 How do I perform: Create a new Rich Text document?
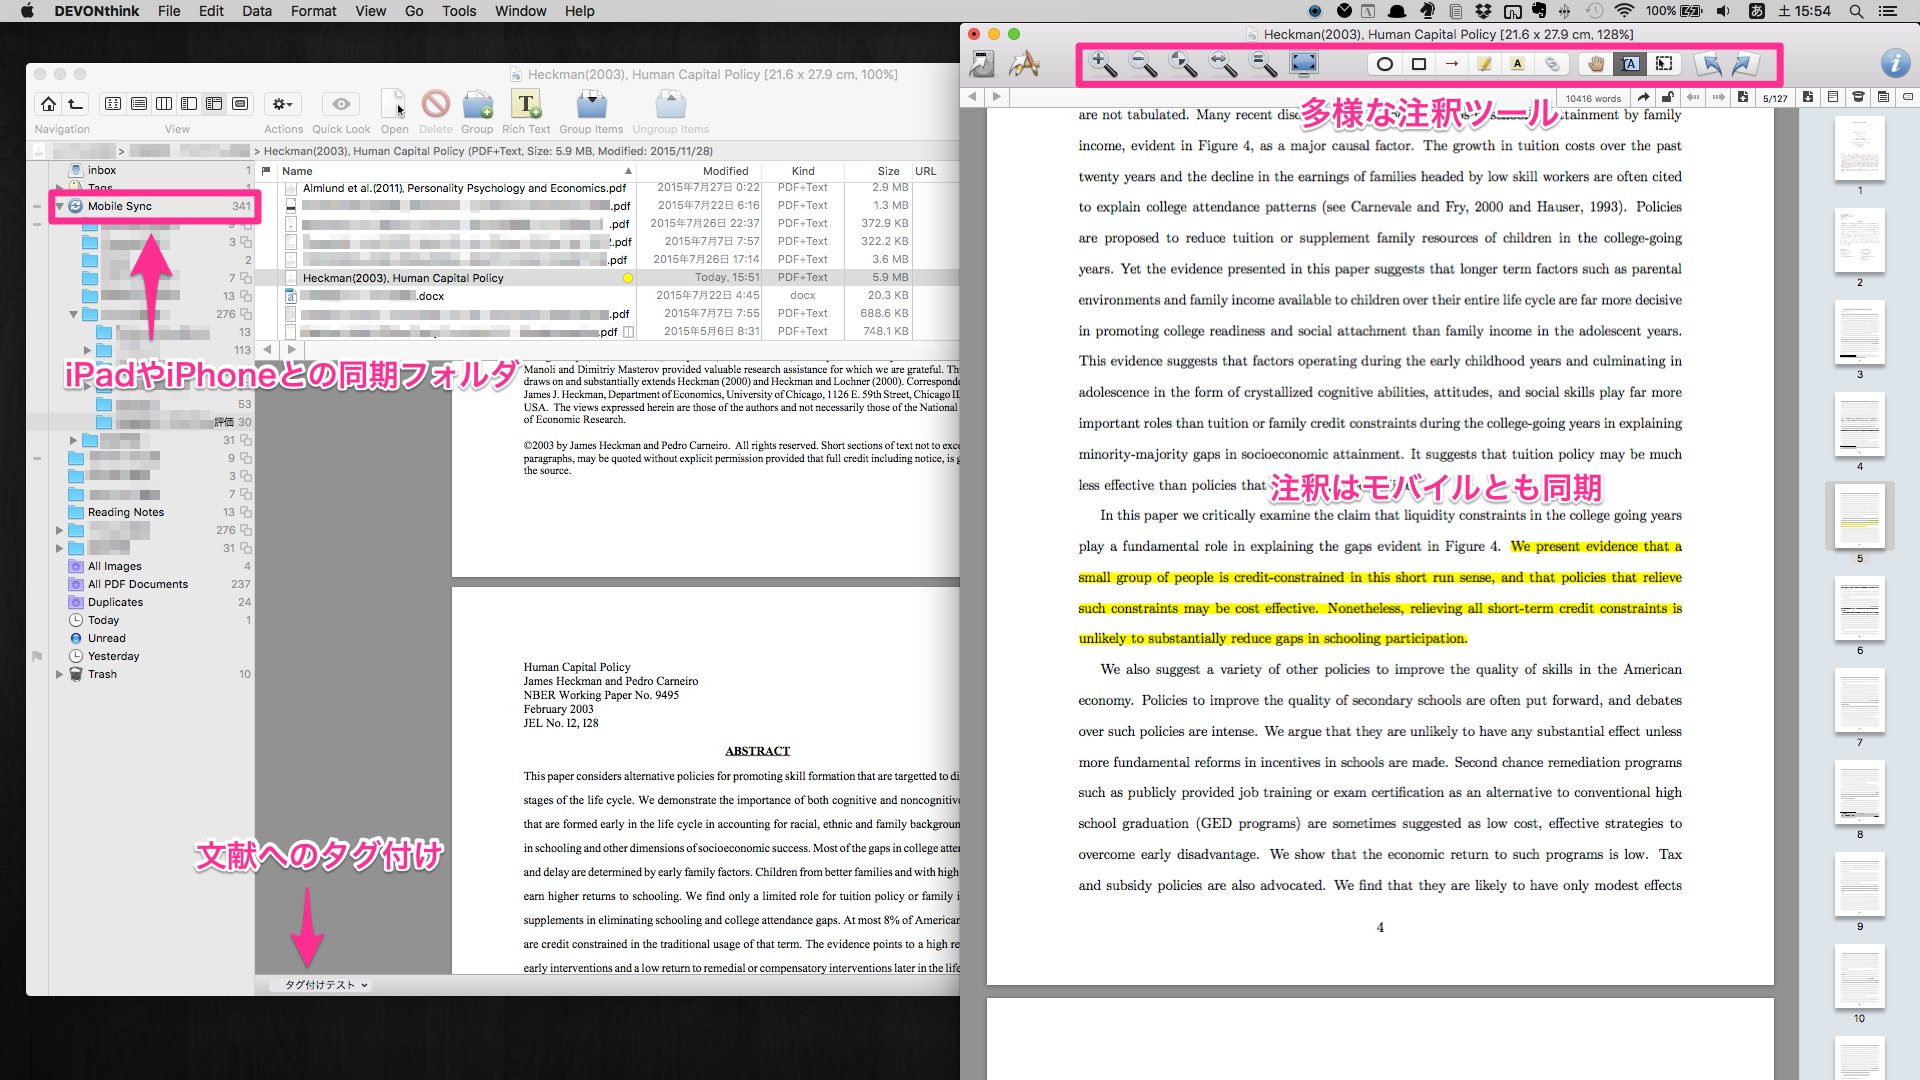[526, 104]
